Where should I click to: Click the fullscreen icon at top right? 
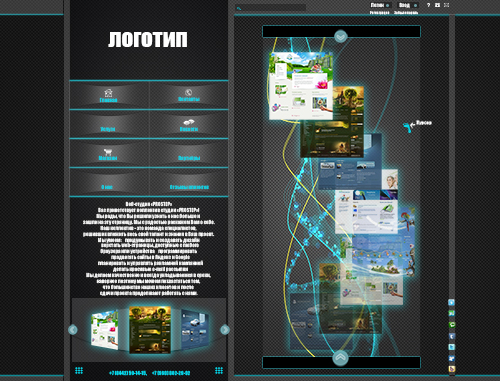coord(447,5)
